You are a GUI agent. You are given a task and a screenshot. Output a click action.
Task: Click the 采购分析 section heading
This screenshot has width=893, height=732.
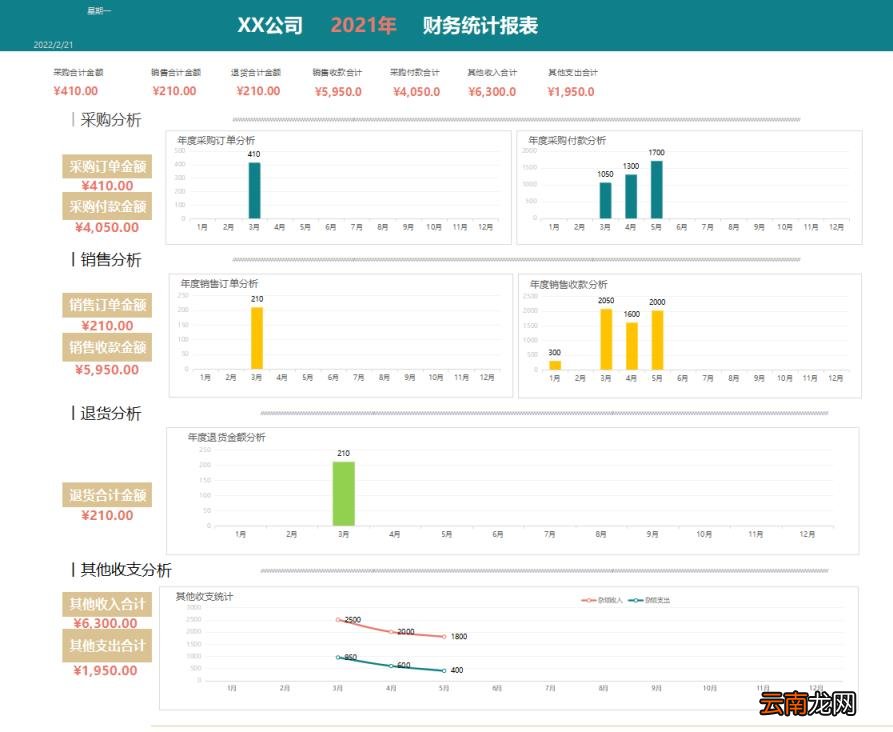(110, 120)
